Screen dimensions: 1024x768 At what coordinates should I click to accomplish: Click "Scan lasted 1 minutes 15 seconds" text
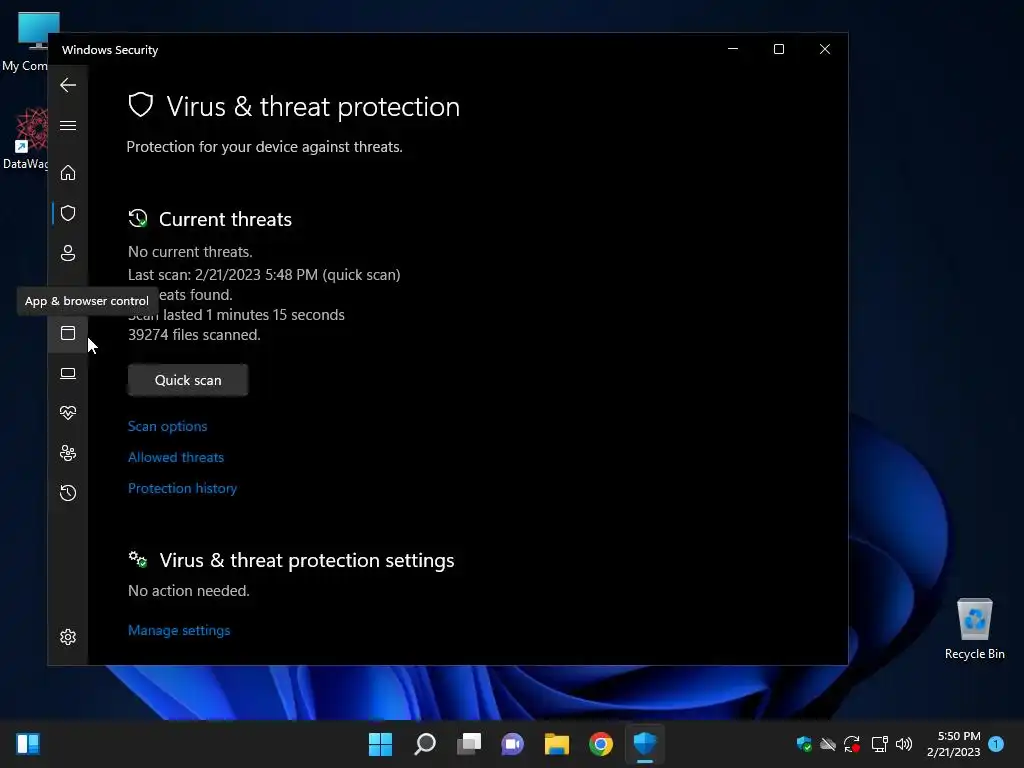click(236, 315)
